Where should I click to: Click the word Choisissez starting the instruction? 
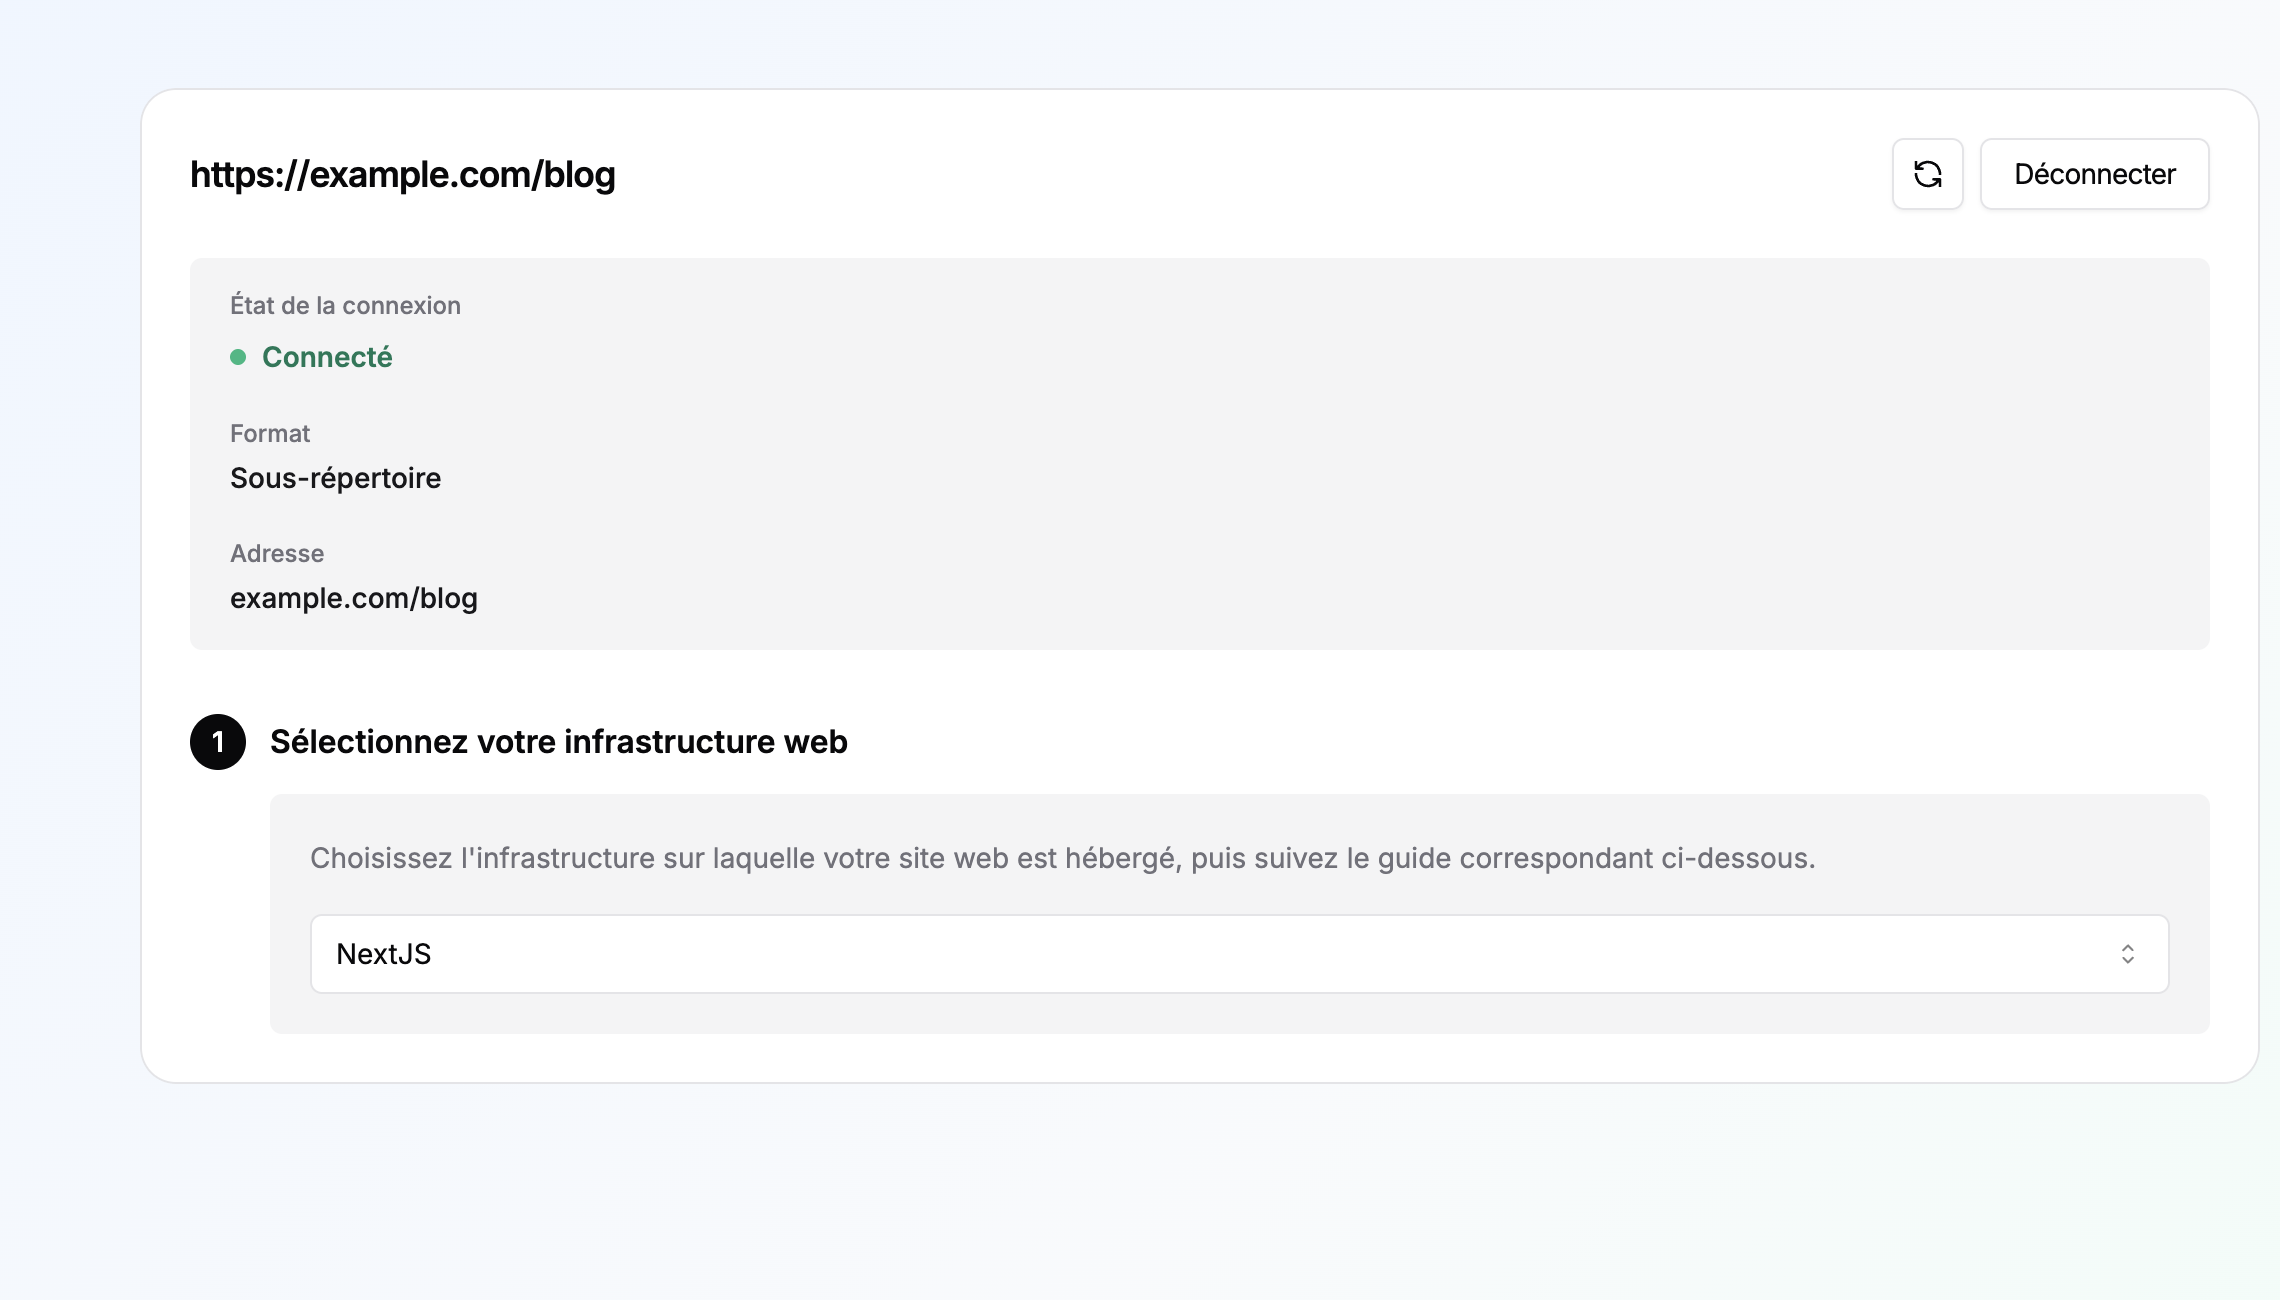point(381,858)
